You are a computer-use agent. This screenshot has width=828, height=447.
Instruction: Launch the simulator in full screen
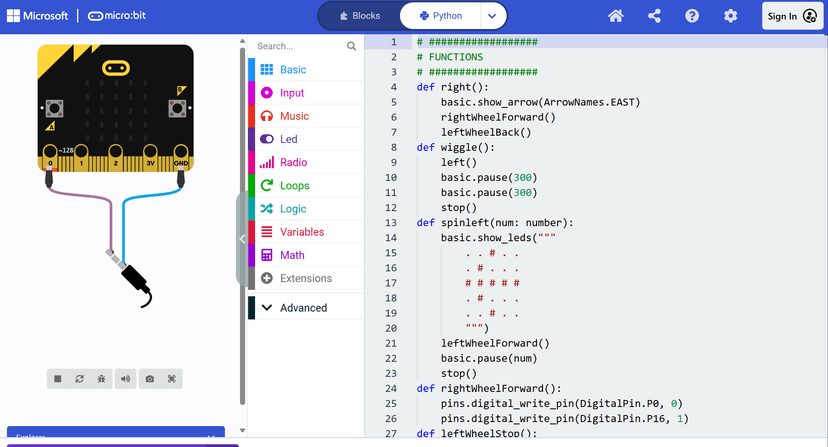(172, 379)
